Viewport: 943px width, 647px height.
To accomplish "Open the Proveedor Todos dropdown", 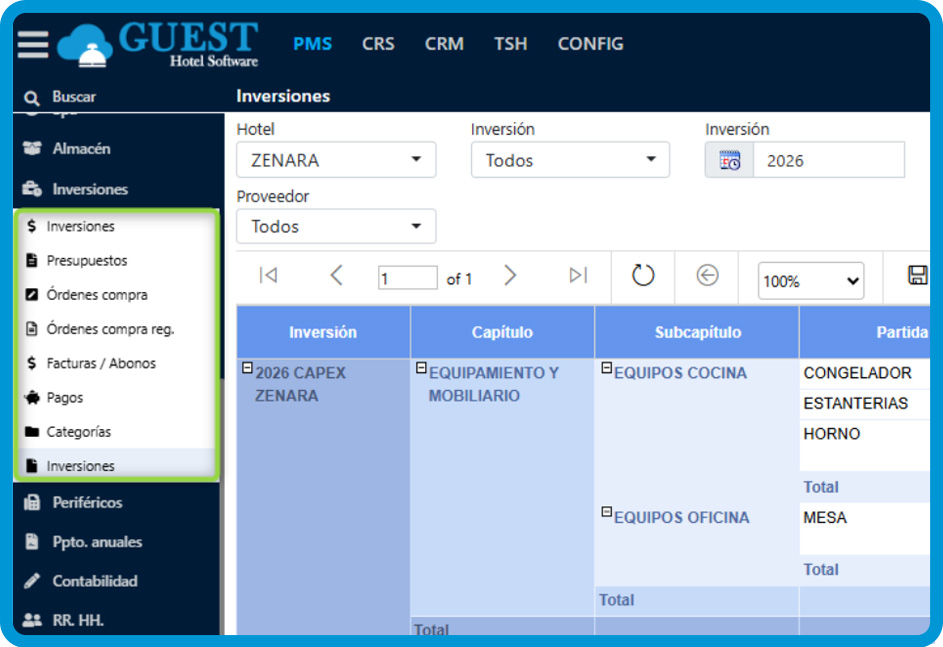I will 336,227.
